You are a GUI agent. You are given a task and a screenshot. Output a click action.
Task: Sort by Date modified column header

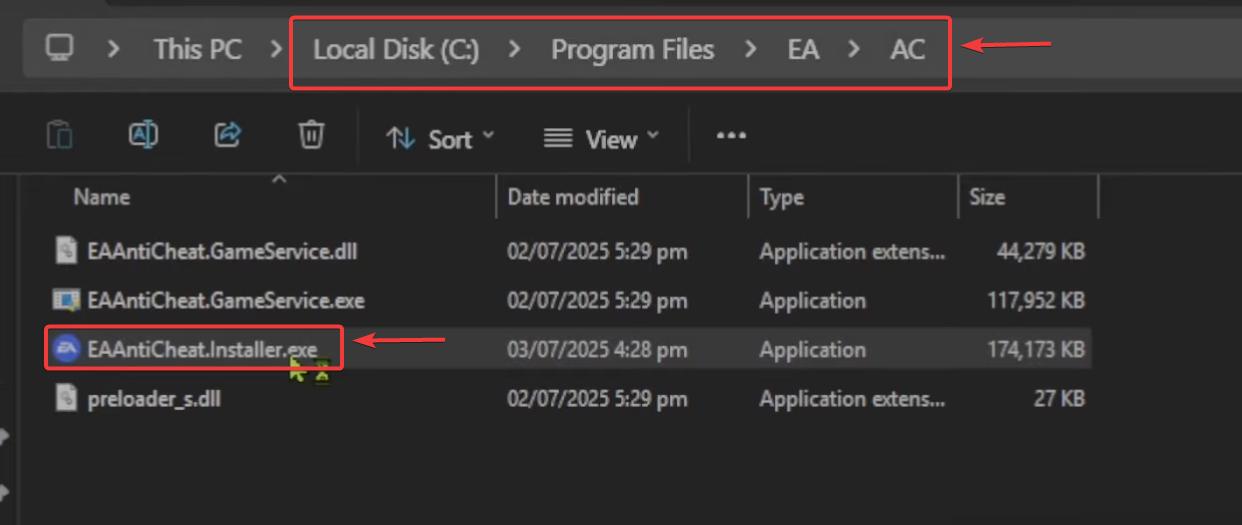[573, 197]
